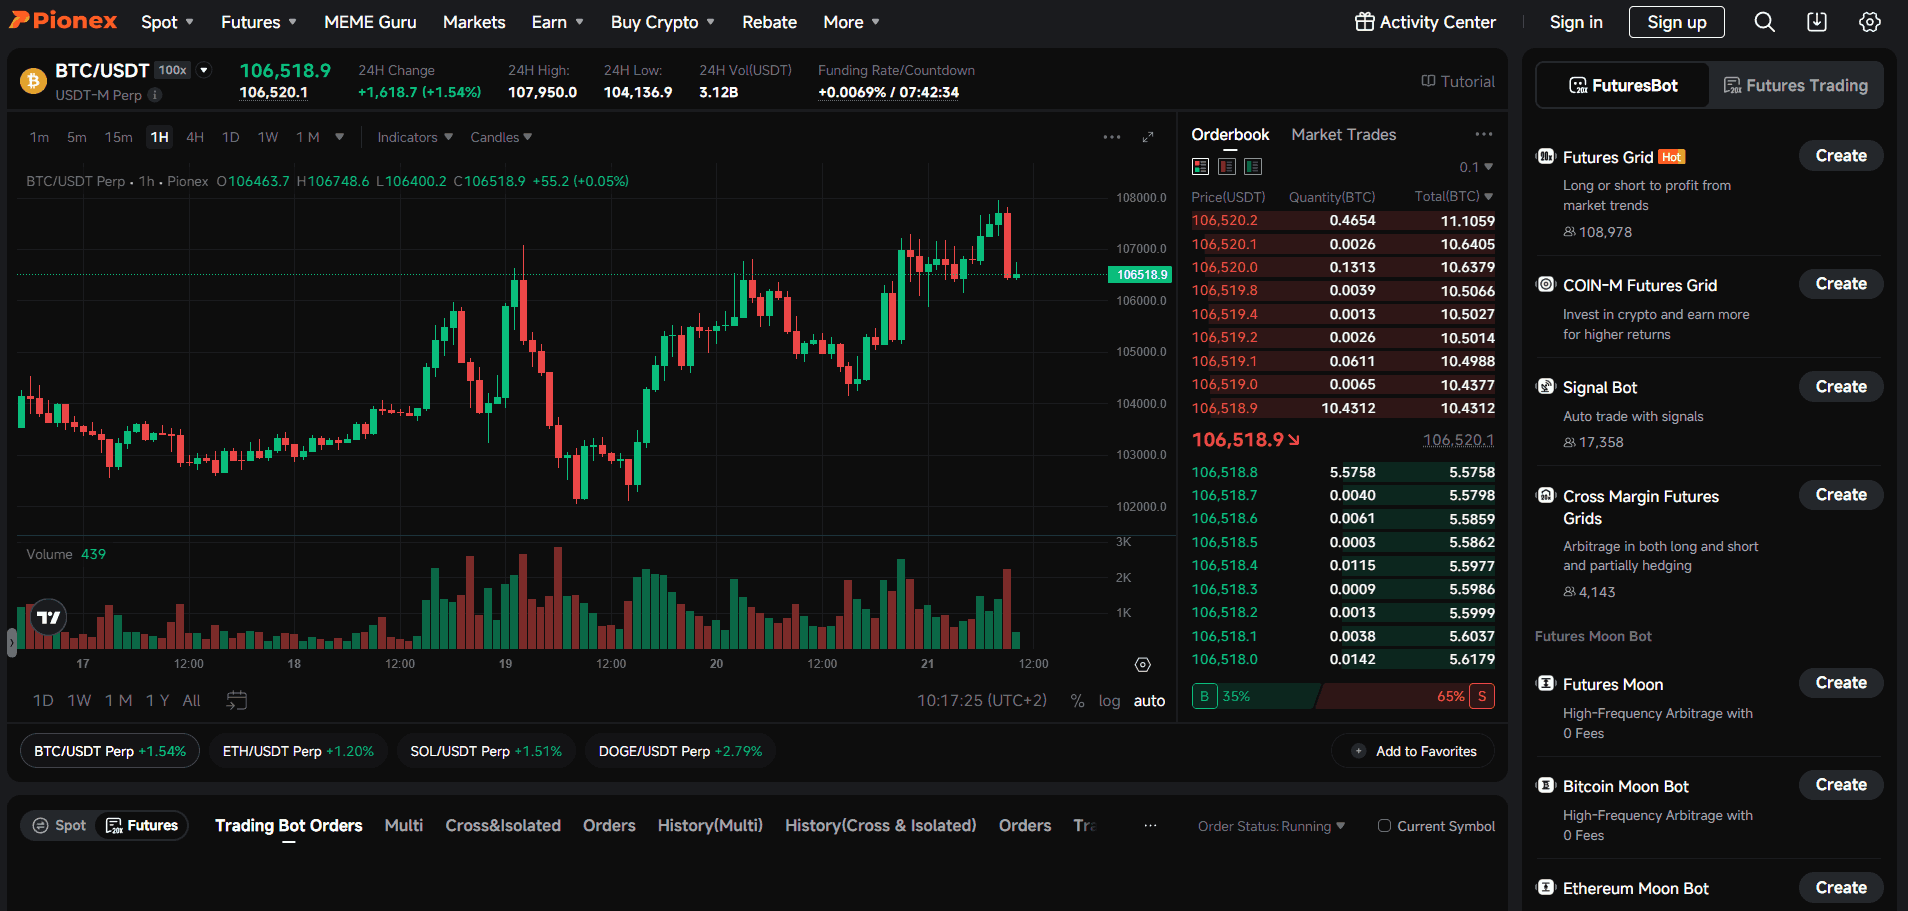Open the go-to-date calendar icon near timeframe buttons
The image size is (1908, 911).
point(237,700)
